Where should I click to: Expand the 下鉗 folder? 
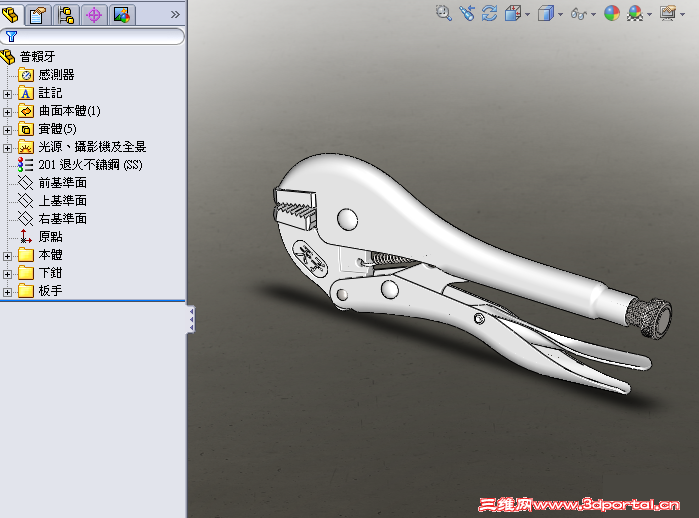[x=7, y=274]
